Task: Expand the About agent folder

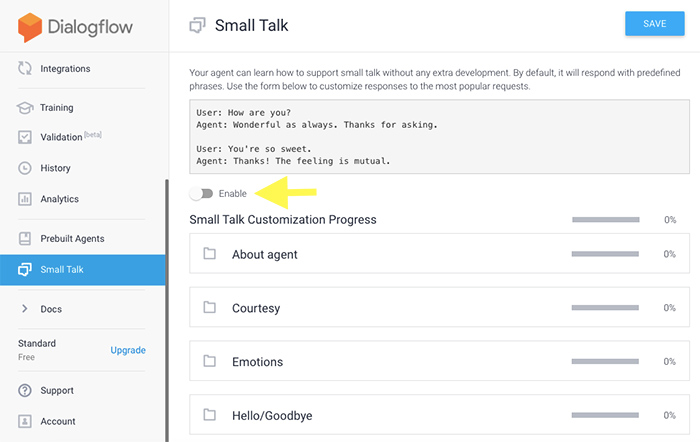Action: pyautogui.click(x=439, y=254)
